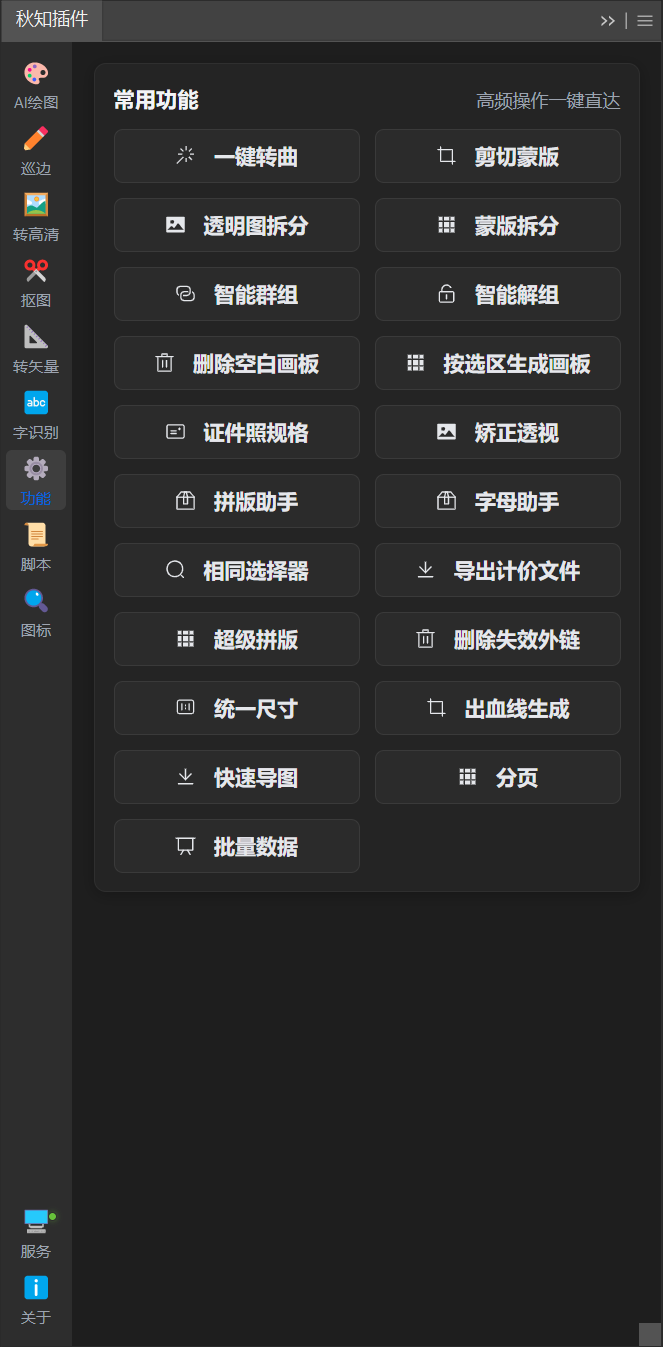
Task: Select the 巡边 pencil tool
Action: (36, 140)
